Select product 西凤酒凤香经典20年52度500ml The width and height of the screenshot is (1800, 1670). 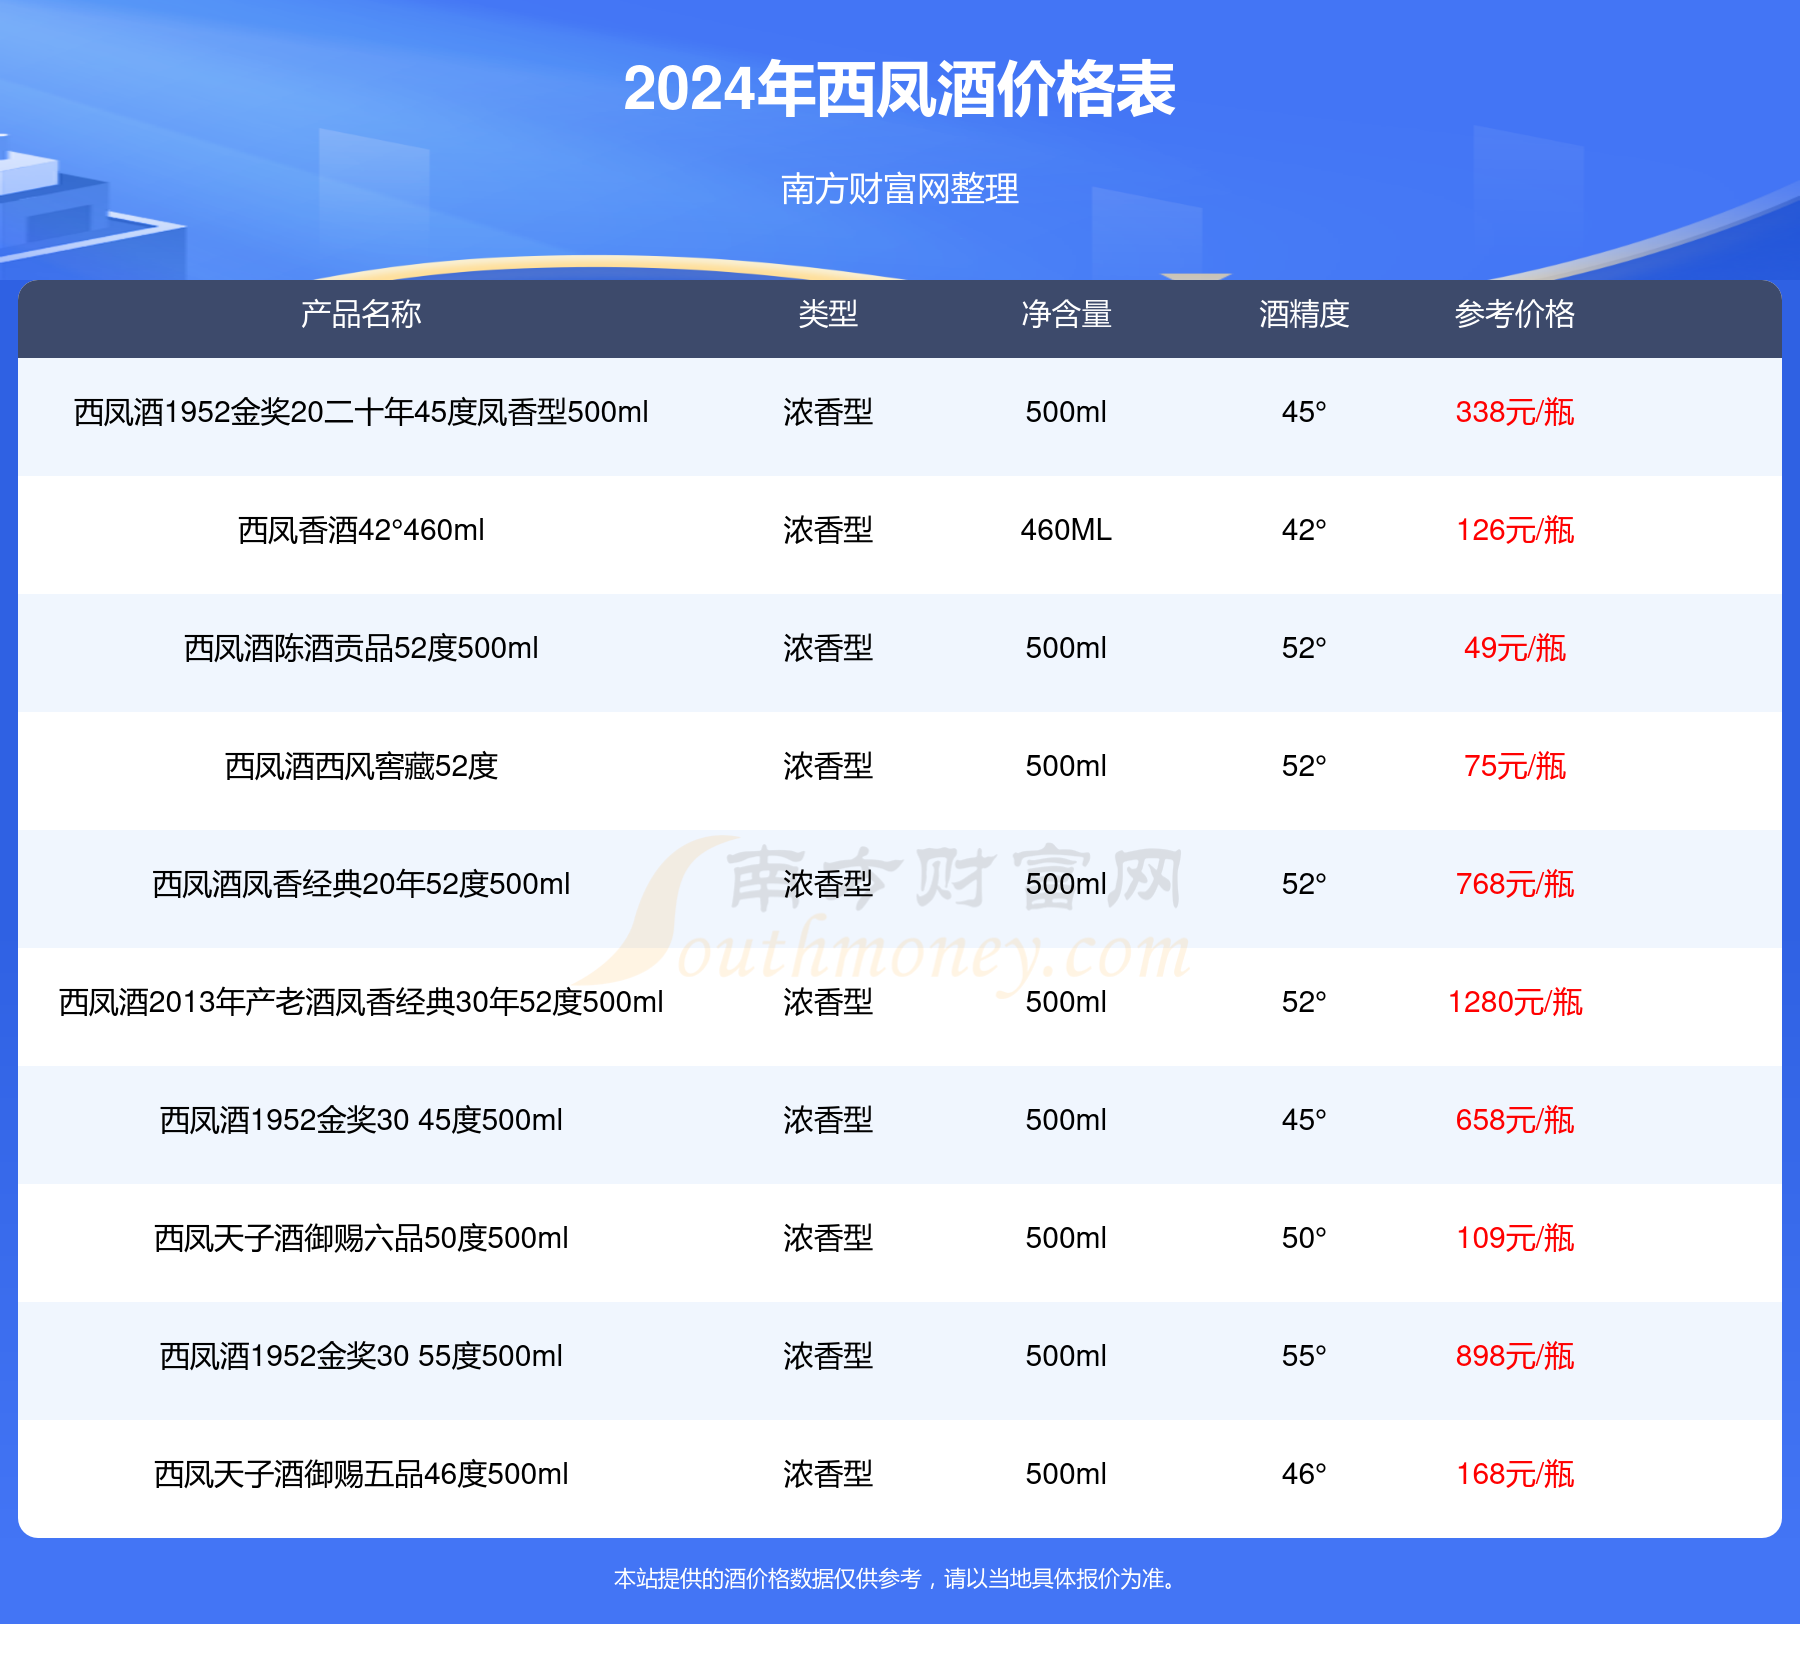click(361, 884)
